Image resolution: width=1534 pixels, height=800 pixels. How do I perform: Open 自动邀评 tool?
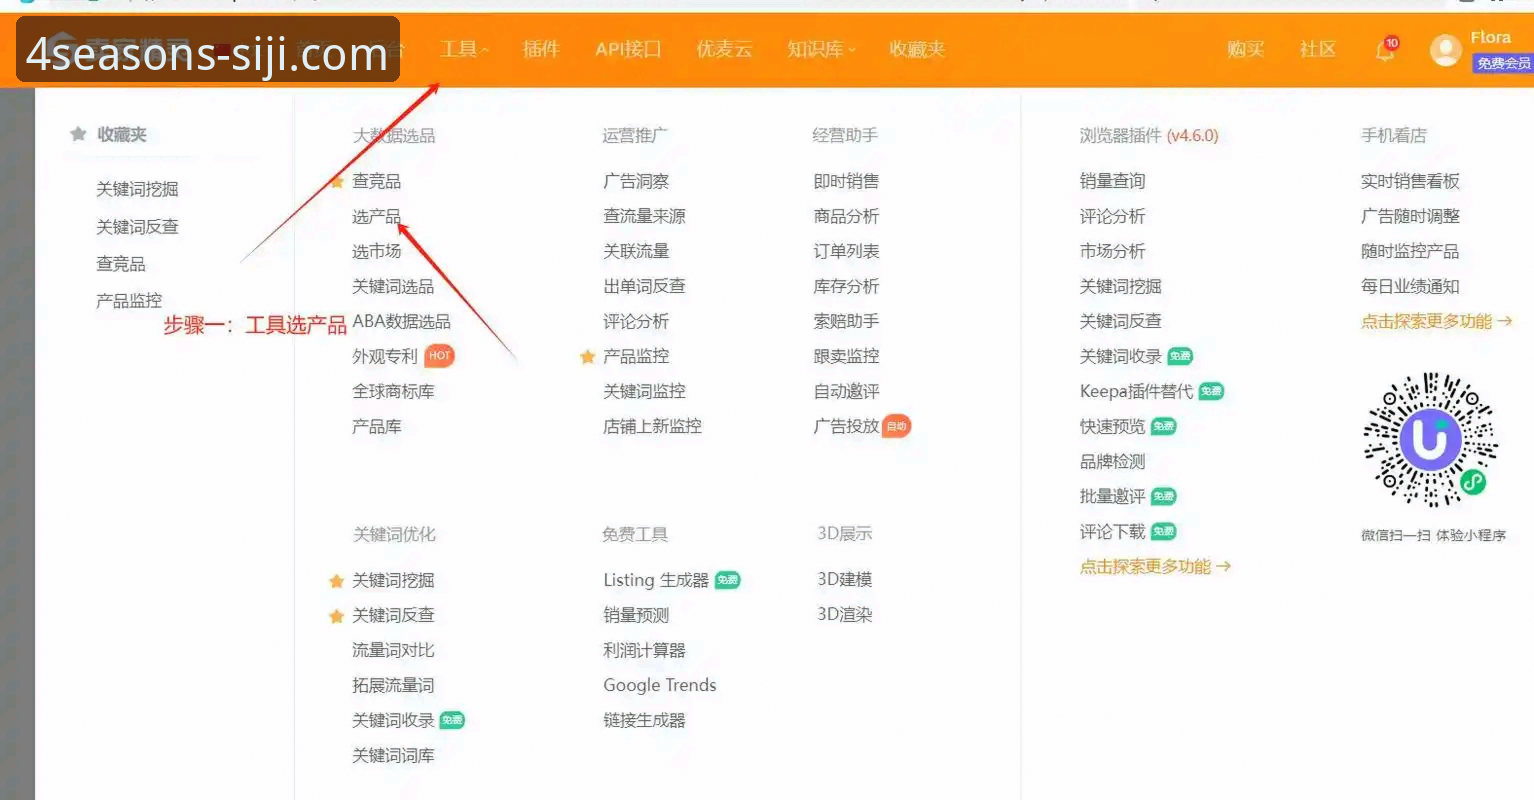pos(846,391)
